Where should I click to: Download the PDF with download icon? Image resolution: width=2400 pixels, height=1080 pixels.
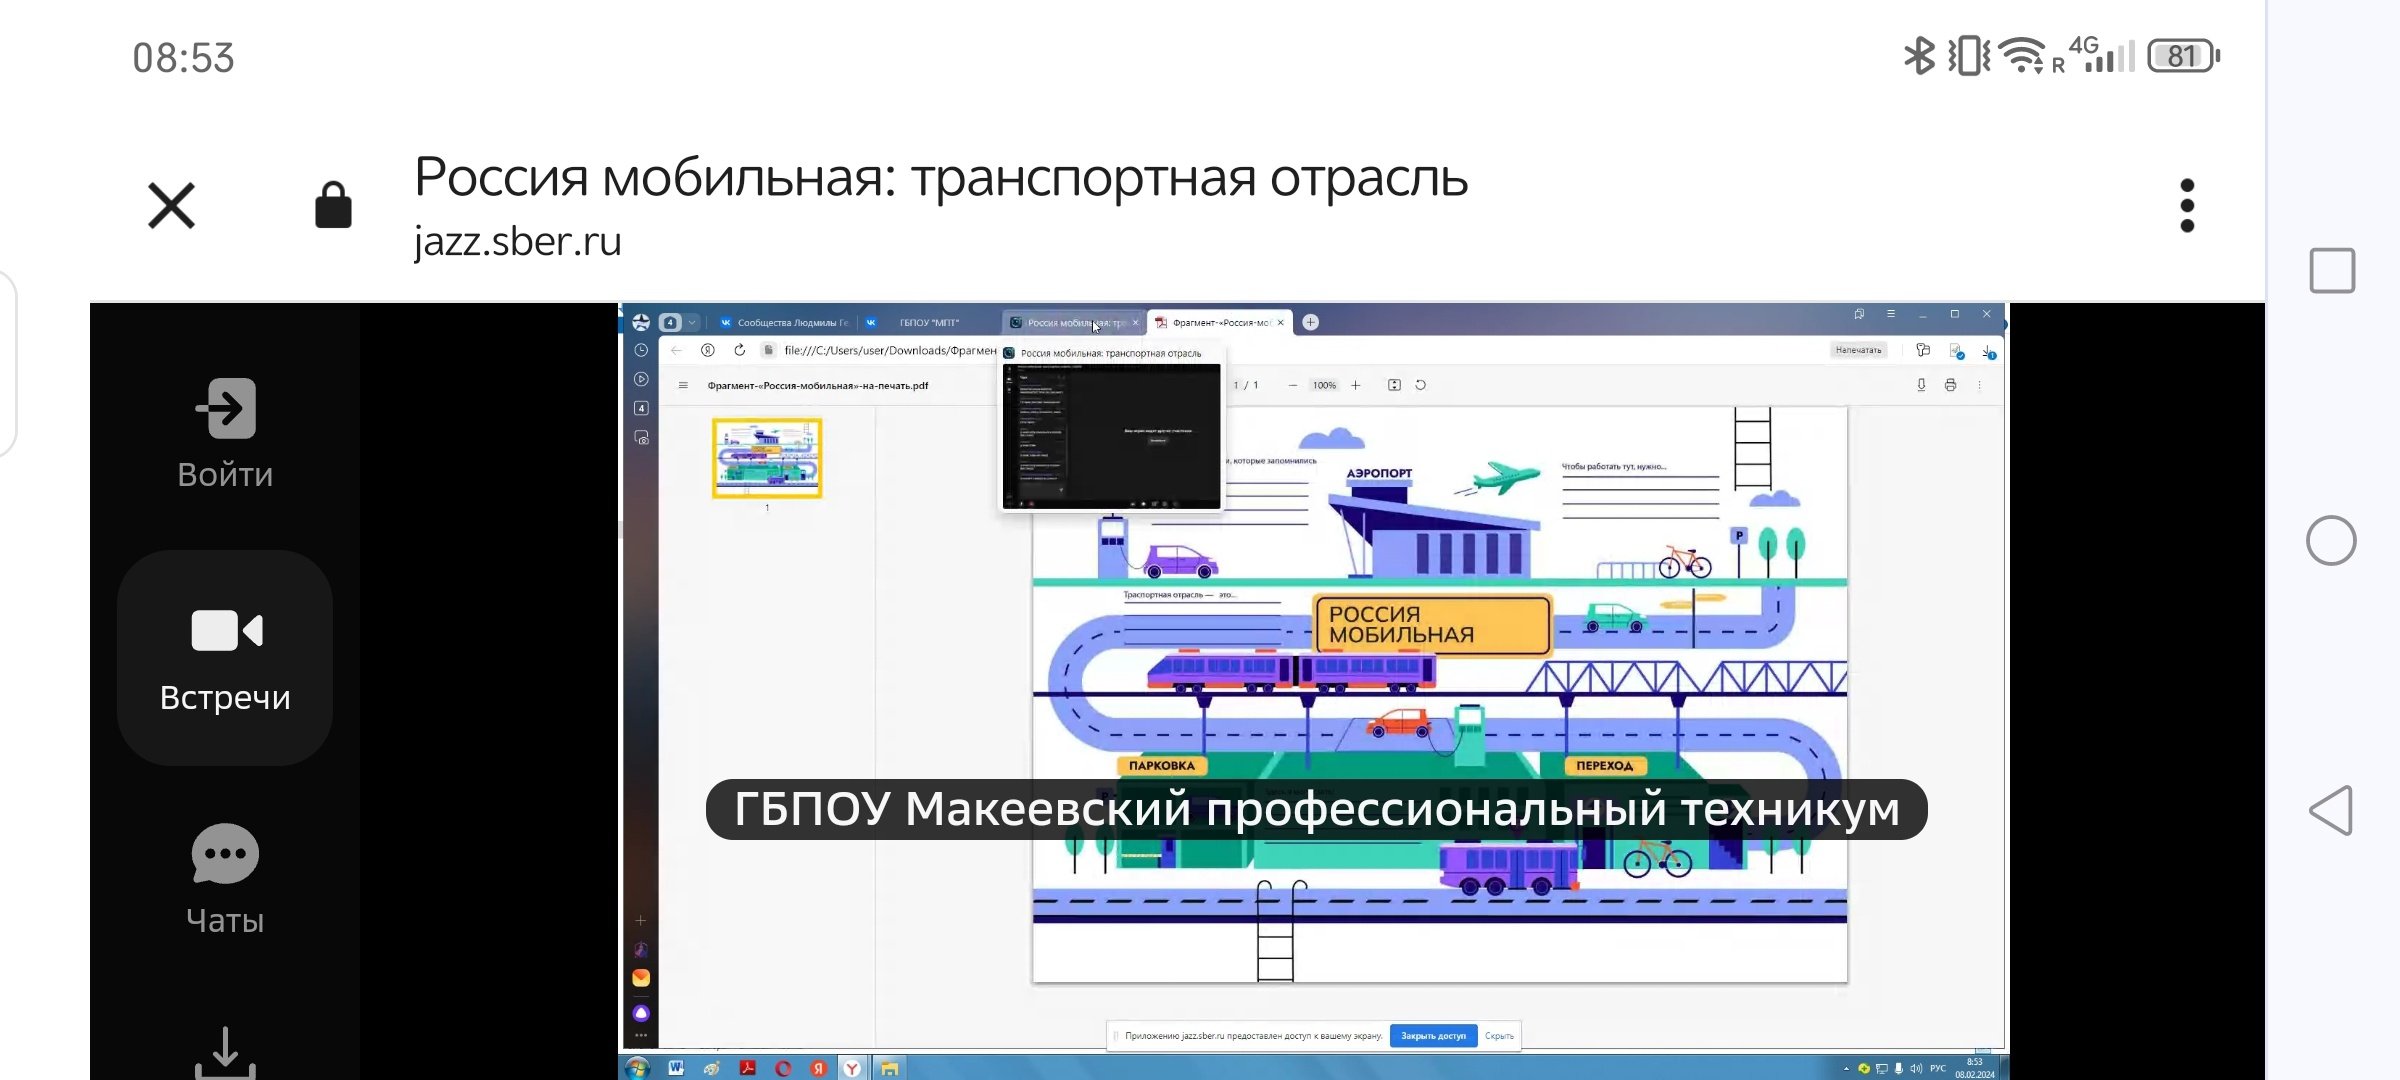pyautogui.click(x=1921, y=386)
